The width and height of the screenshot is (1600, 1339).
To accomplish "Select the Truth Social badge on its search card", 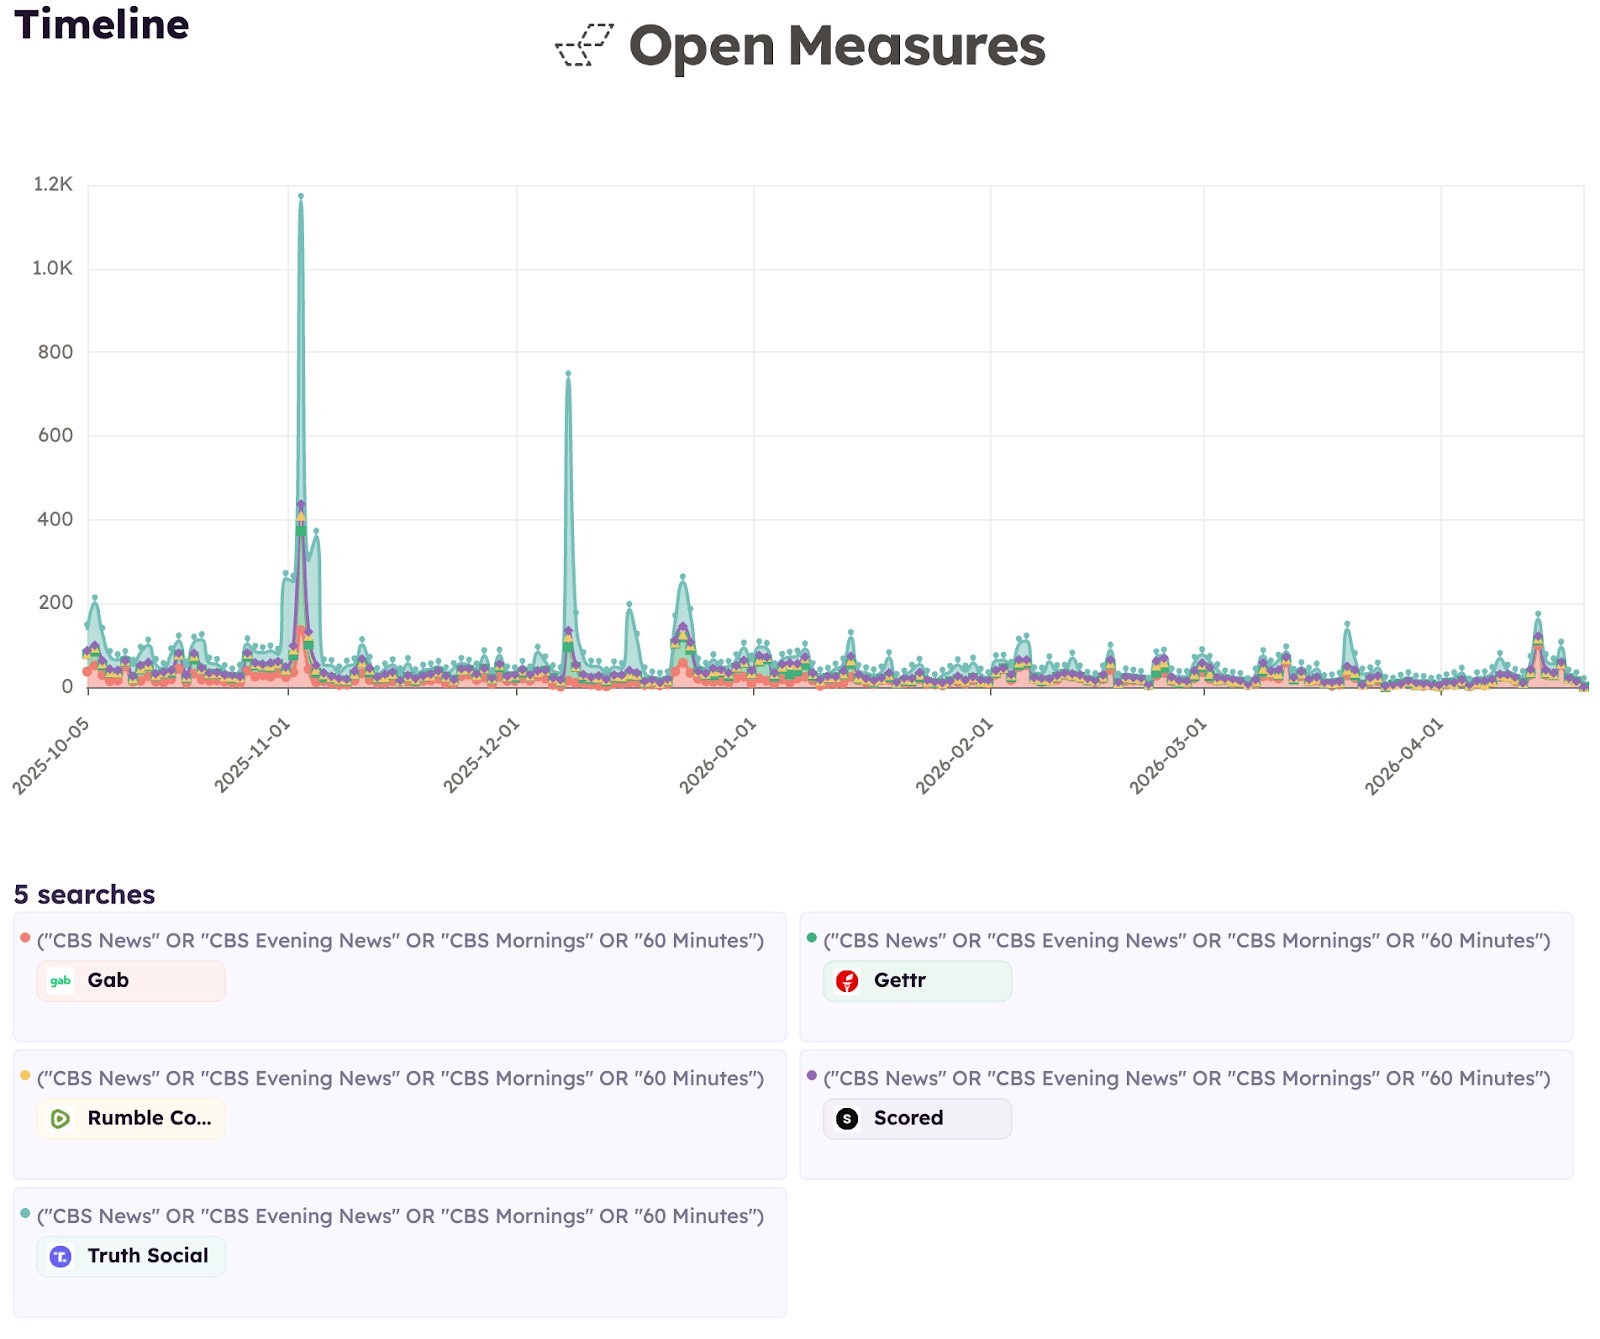I will coord(130,1256).
